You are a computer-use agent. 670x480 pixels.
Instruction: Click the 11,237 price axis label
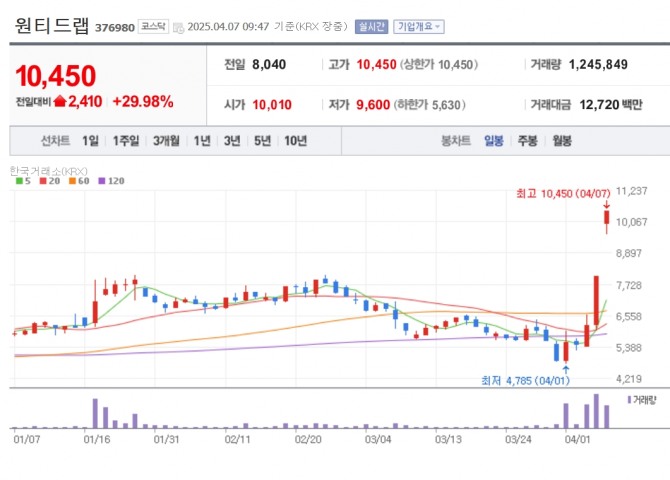point(631,191)
